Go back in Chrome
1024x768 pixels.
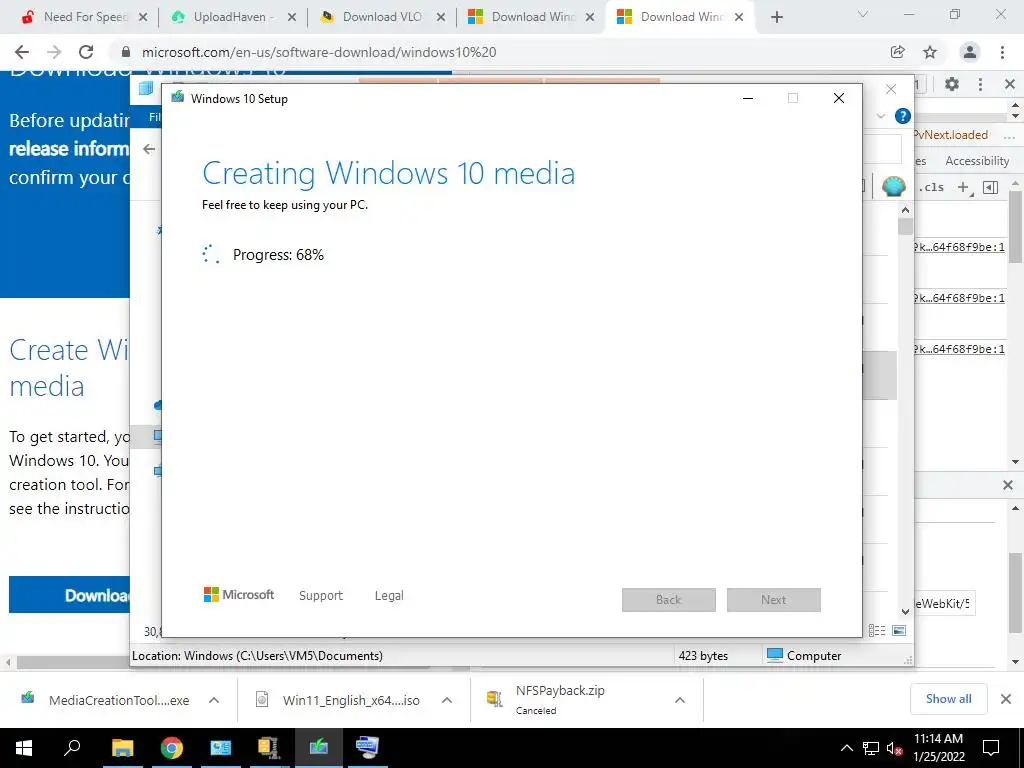pos(22,52)
